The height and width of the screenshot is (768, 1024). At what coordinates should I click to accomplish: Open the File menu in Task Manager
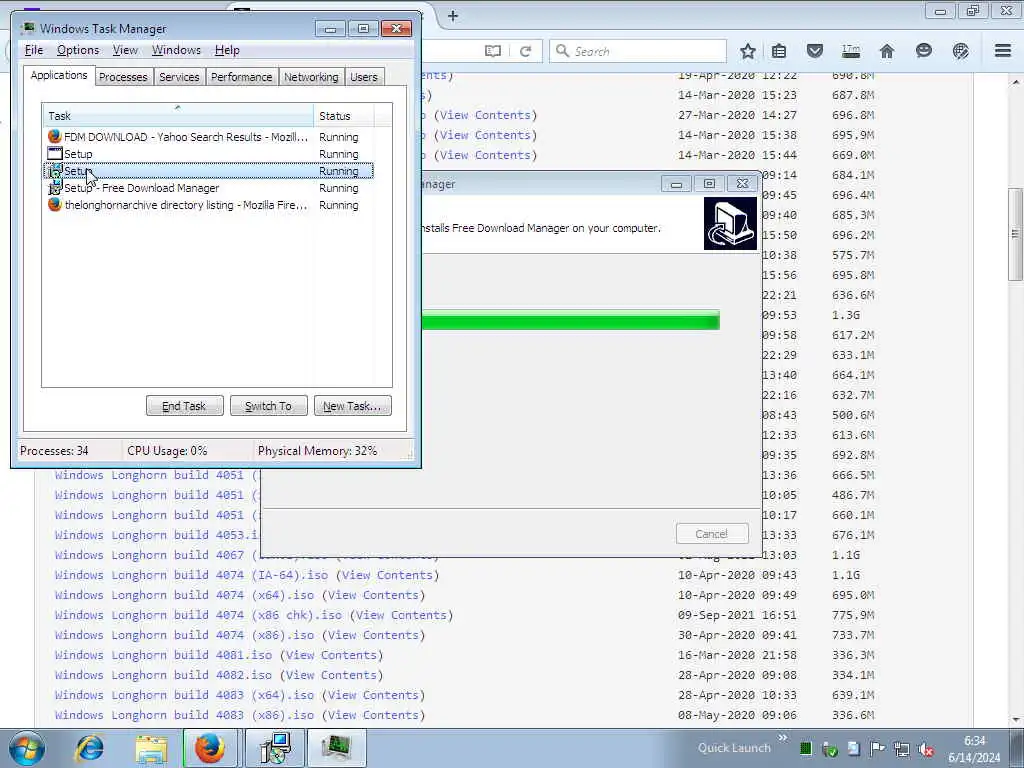[x=33, y=50]
